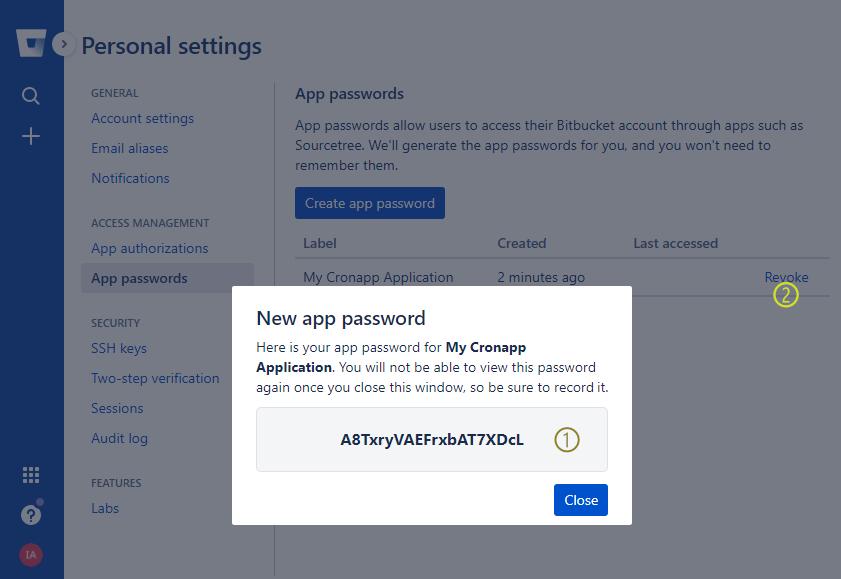Open Two-step verification settings
This screenshot has height=579, width=841.
155,378
